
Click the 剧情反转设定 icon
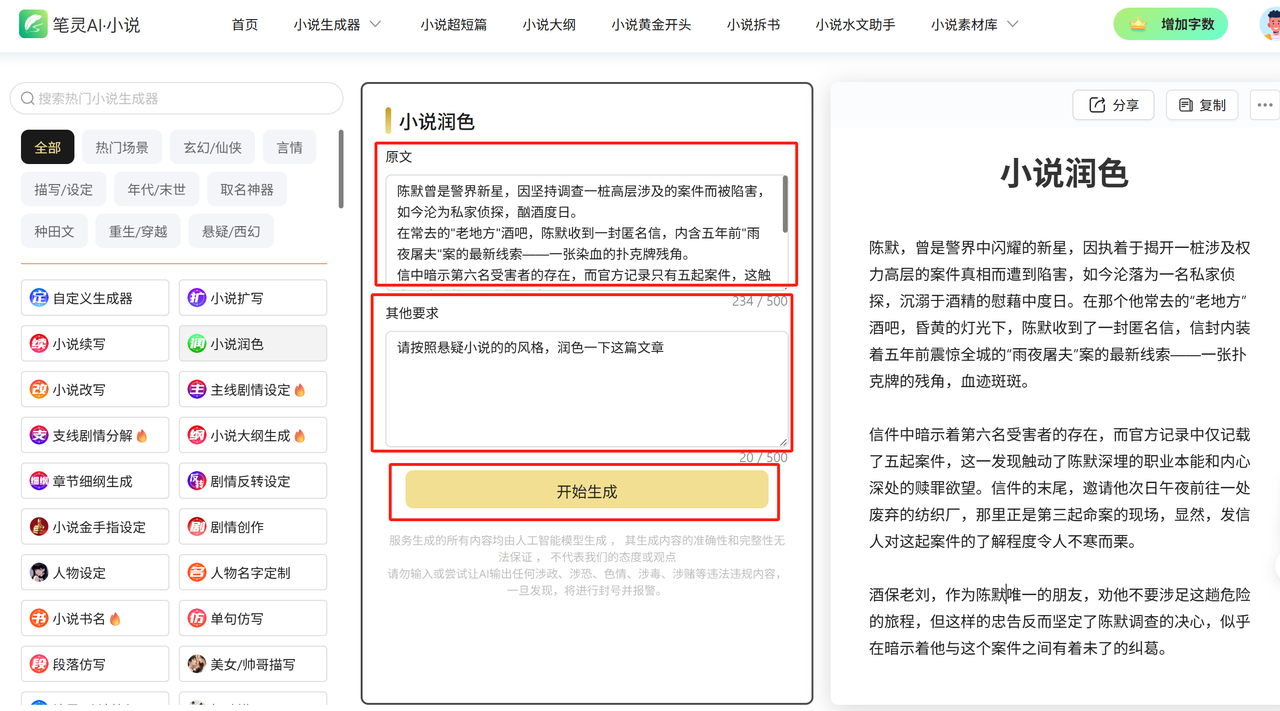(x=197, y=481)
